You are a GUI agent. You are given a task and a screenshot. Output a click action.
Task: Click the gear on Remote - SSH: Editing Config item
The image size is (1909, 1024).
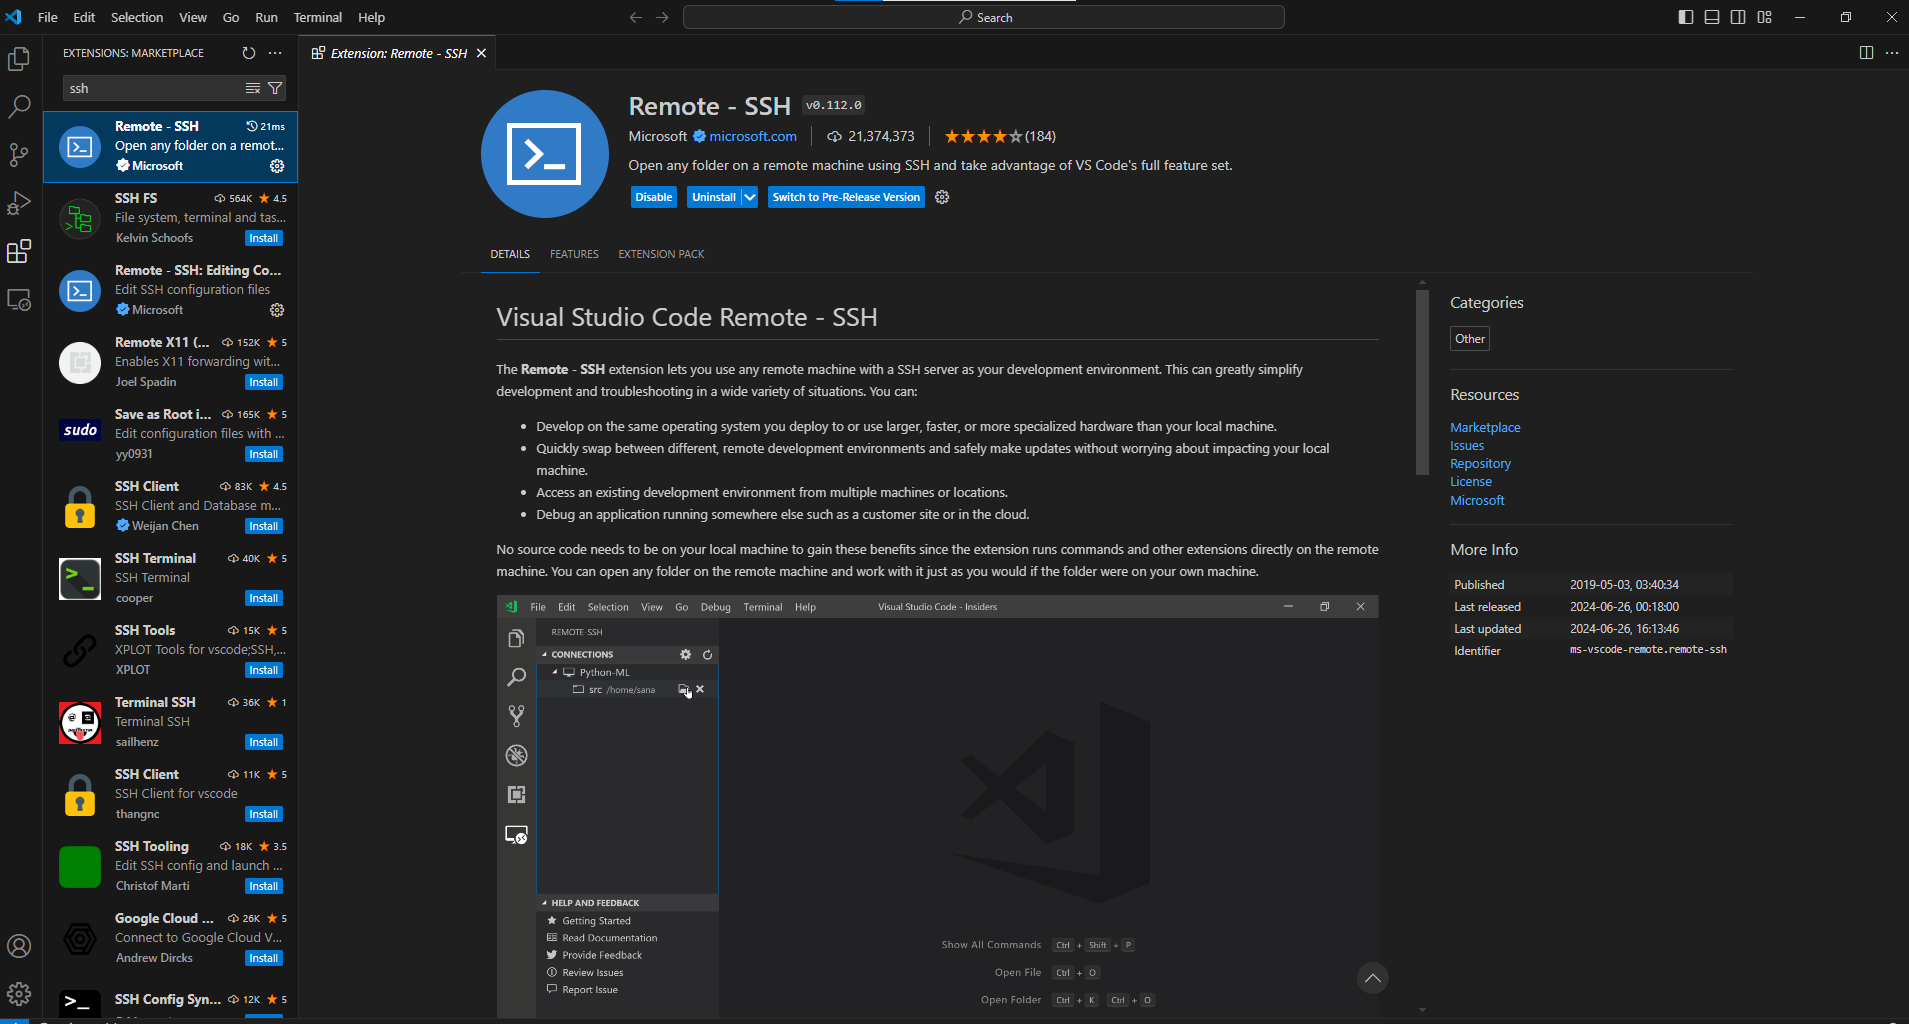click(277, 310)
